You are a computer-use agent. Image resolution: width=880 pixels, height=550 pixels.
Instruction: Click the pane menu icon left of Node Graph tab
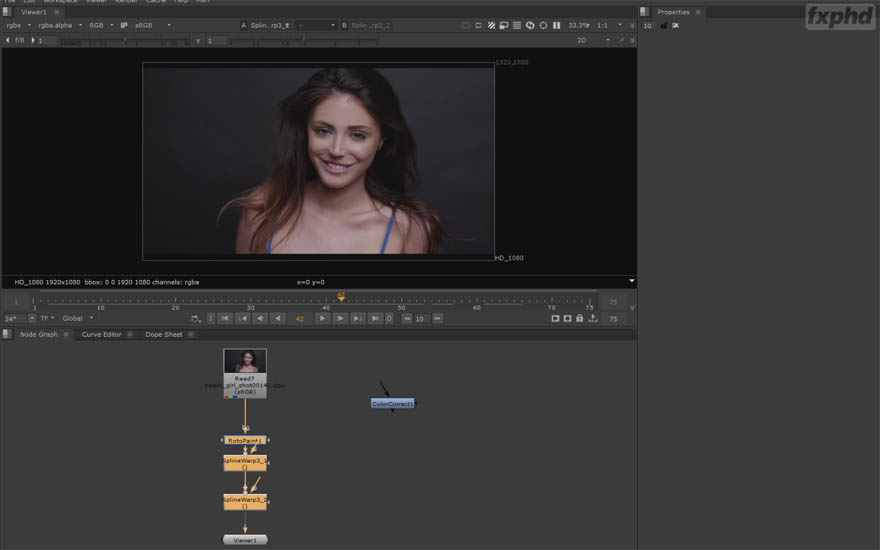pos(7,334)
